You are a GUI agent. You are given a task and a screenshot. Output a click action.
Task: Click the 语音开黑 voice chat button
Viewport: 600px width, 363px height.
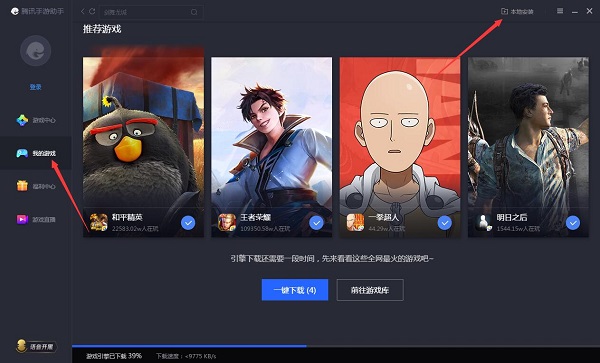coord(37,347)
